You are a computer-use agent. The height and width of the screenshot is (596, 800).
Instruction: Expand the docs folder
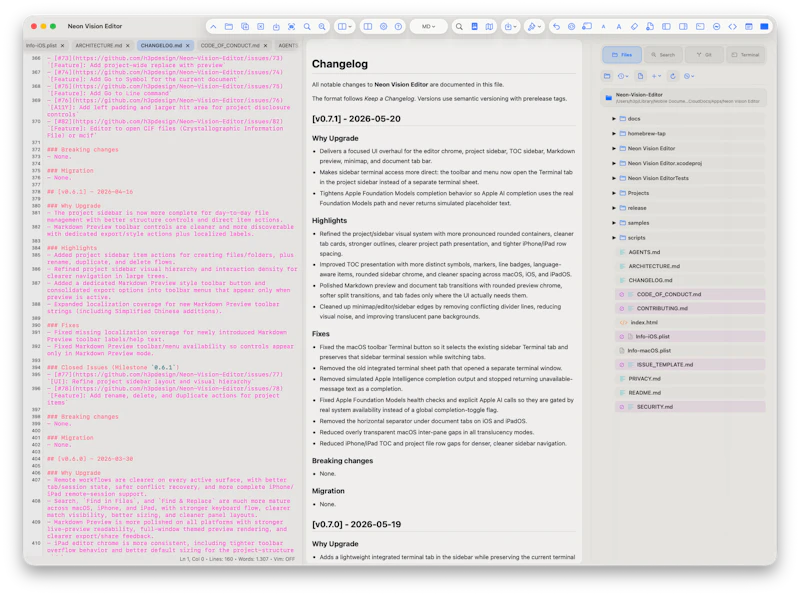pos(614,118)
